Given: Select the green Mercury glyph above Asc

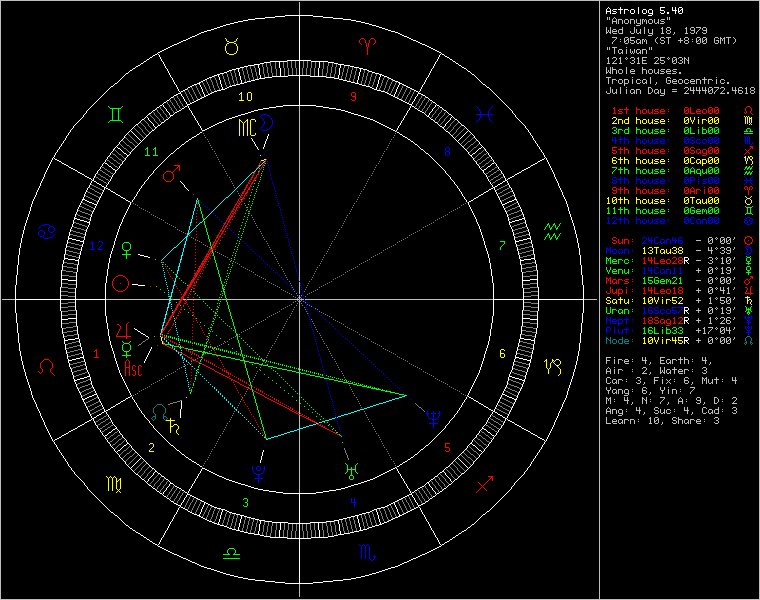Looking at the screenshot, I should pyautogui.click(x=127, y=348).
